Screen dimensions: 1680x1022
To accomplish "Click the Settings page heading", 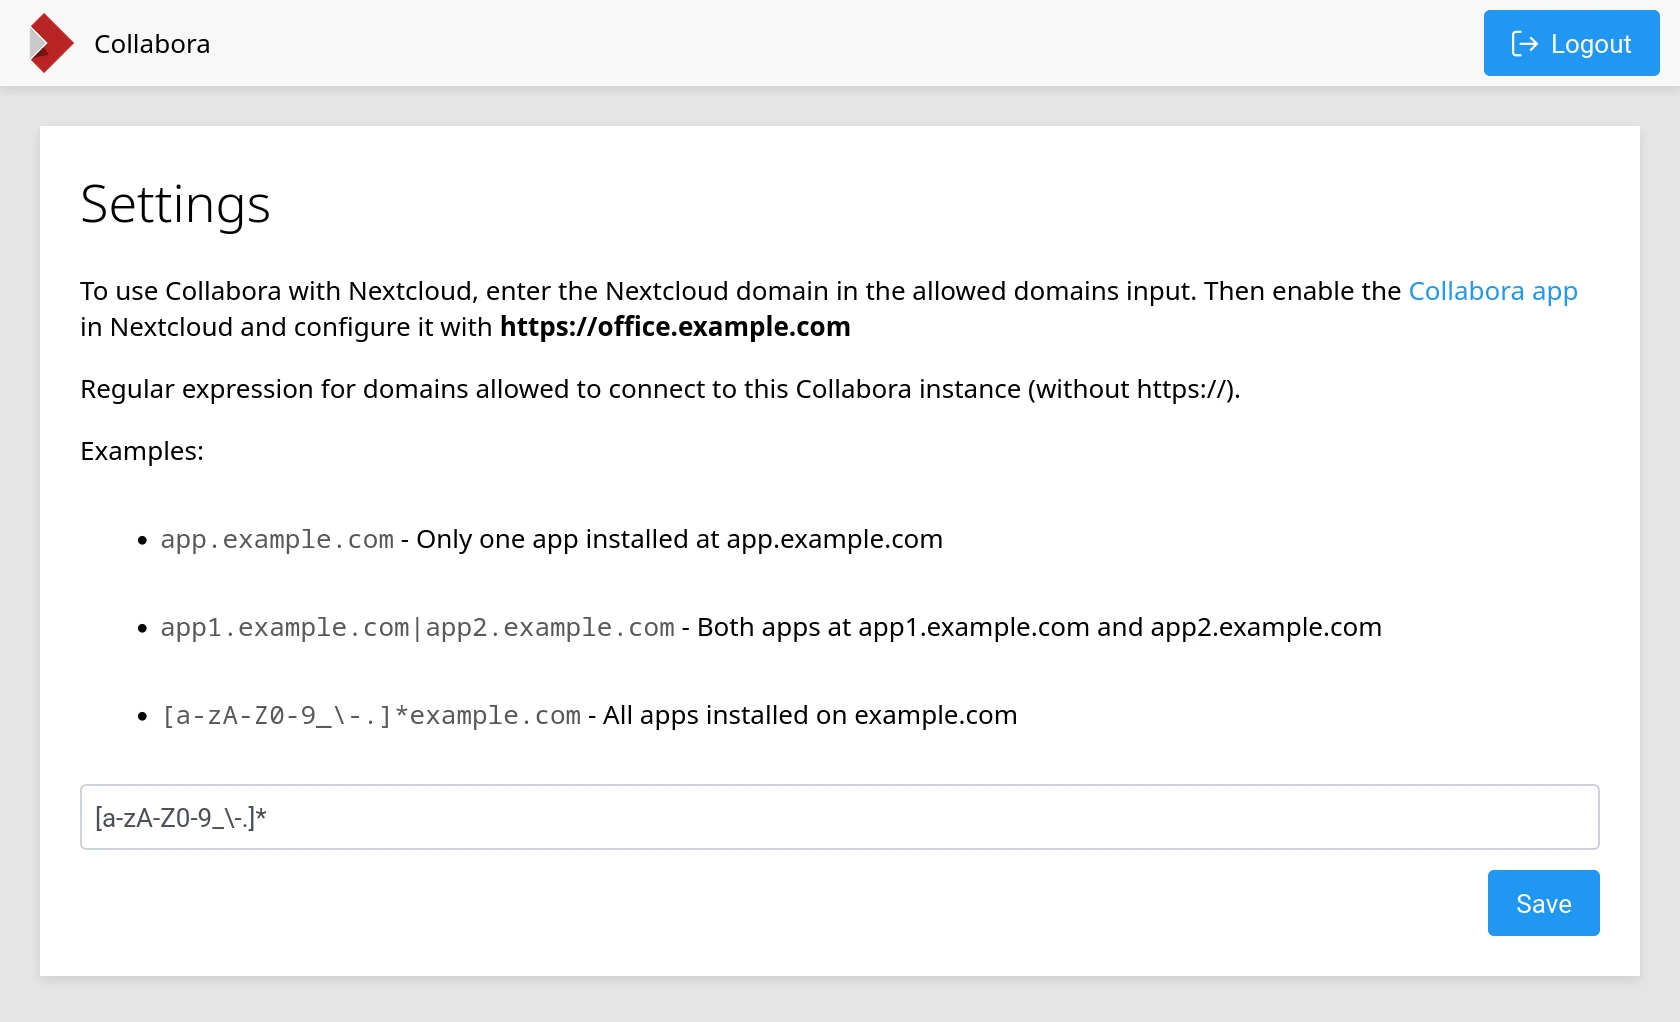I will 175,205.
